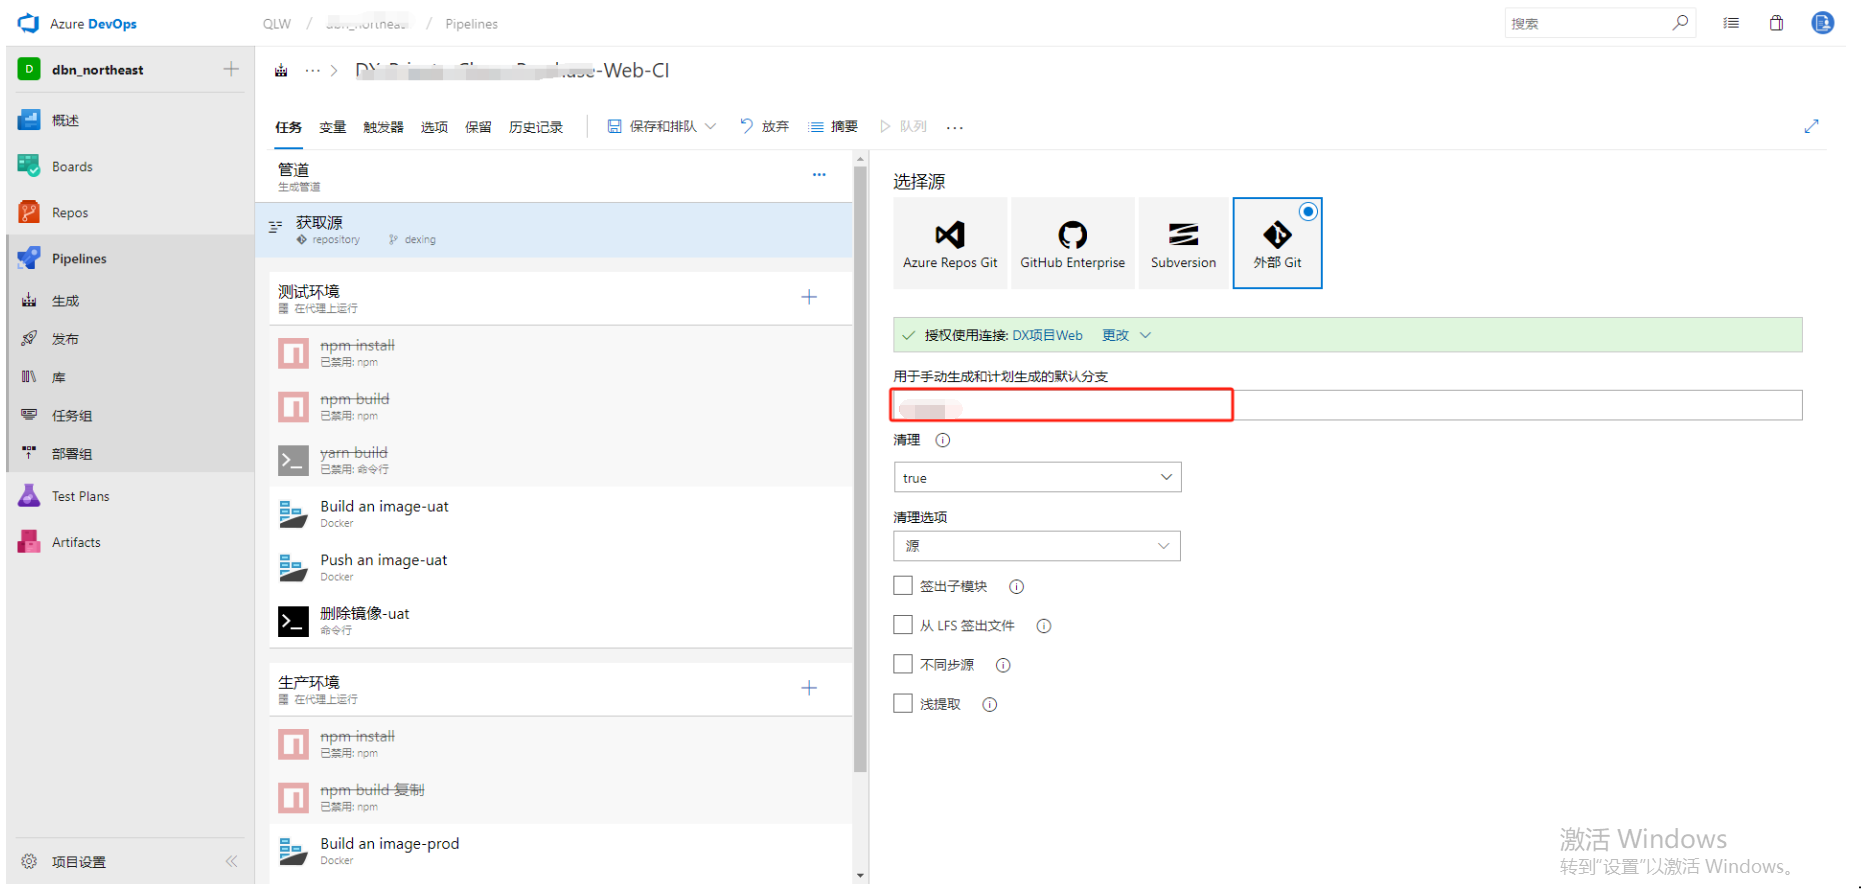Select Build an image-uat task
This screenshot has width=1861, height=890.
[560, 514]
